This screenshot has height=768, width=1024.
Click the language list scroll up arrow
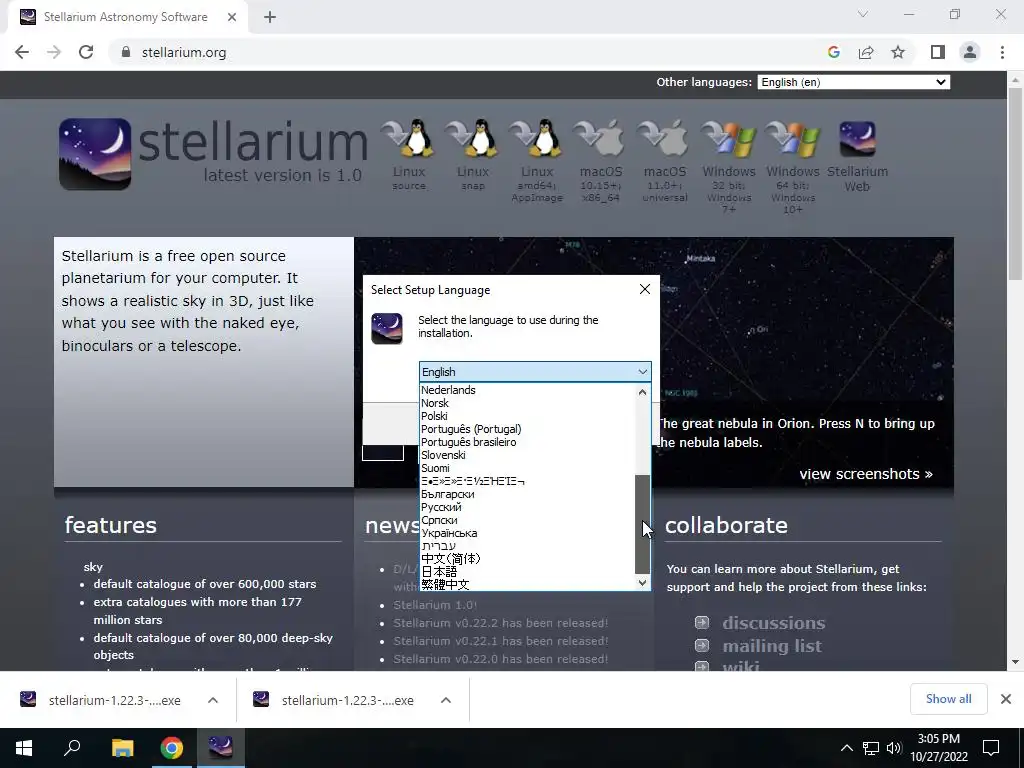pos(643,392)
